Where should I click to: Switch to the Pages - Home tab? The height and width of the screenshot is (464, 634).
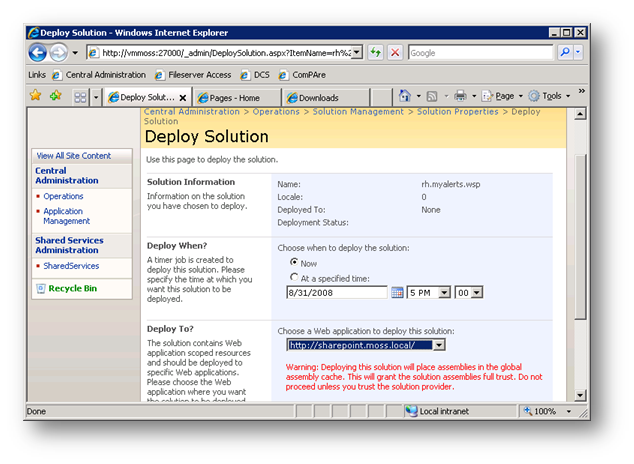pyautogui.click(x=237, y=98)
